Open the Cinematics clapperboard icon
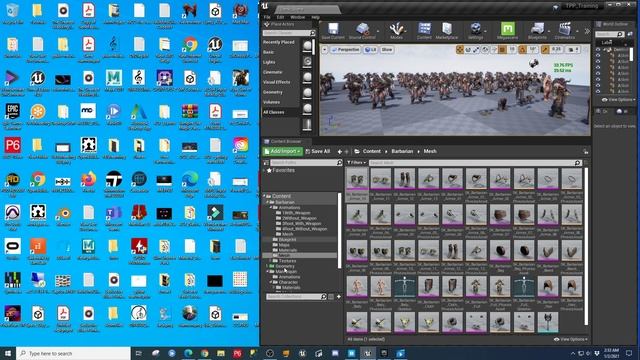 point(565,29)
